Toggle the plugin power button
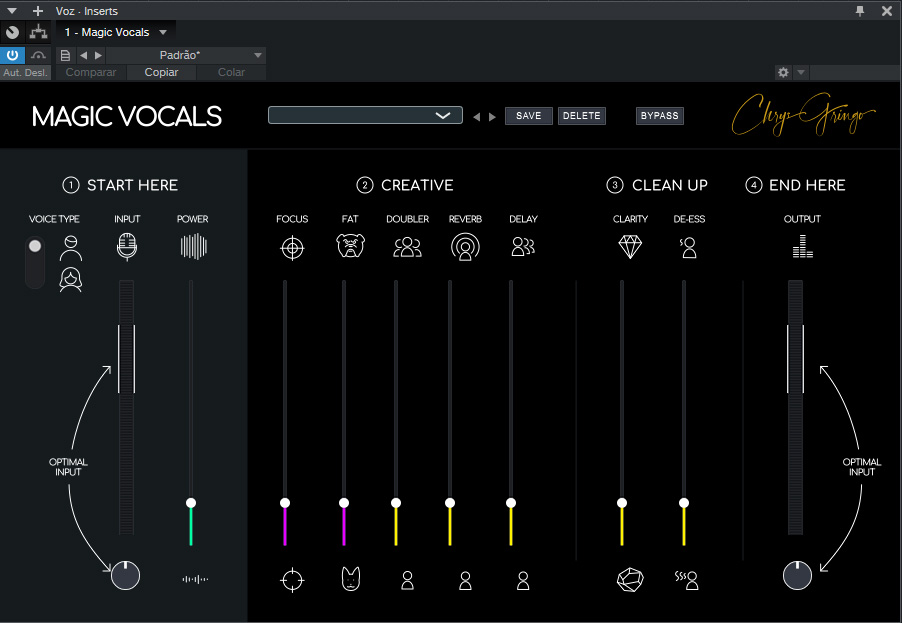This screenshot has width=902, height=623. (x=12, y=55)
